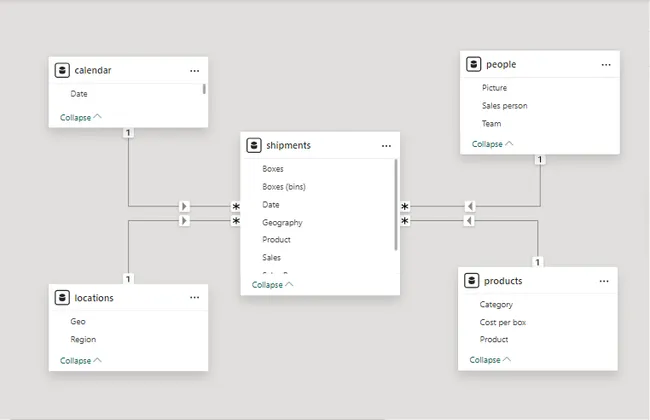Click the shipments table database icon
The width and height of the screenshot is (650, 420).
[254, 145]
